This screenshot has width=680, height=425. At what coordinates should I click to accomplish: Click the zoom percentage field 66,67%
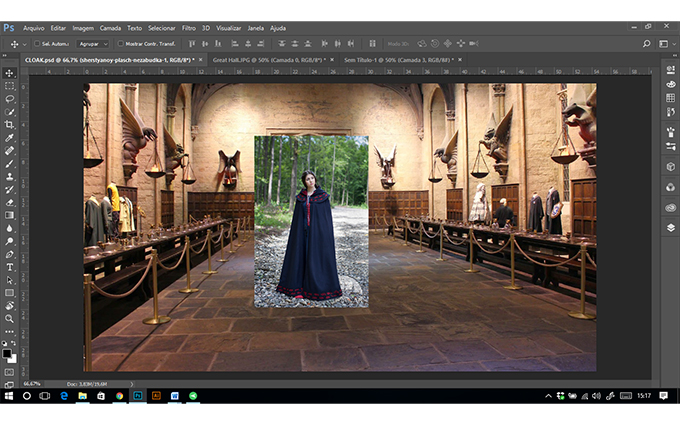click(32, 384)
